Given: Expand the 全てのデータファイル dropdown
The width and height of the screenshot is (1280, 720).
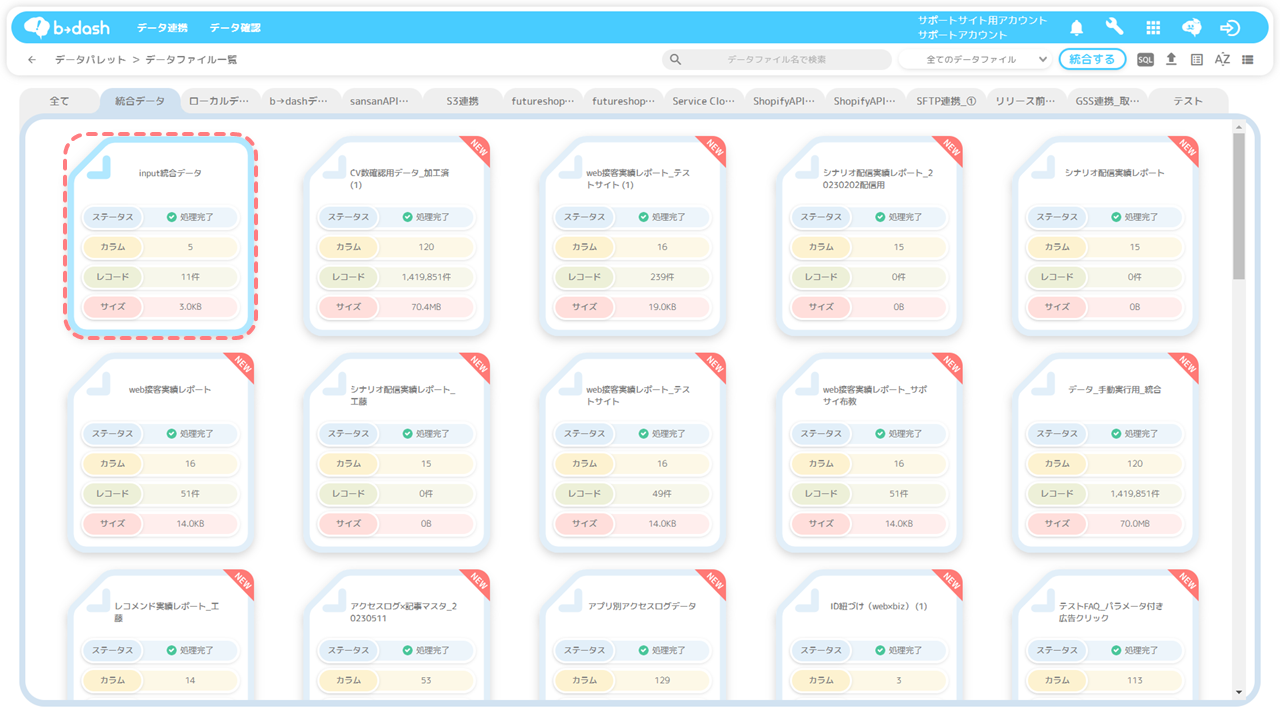Looking at the screenshot, I should [x=975, y=60].
